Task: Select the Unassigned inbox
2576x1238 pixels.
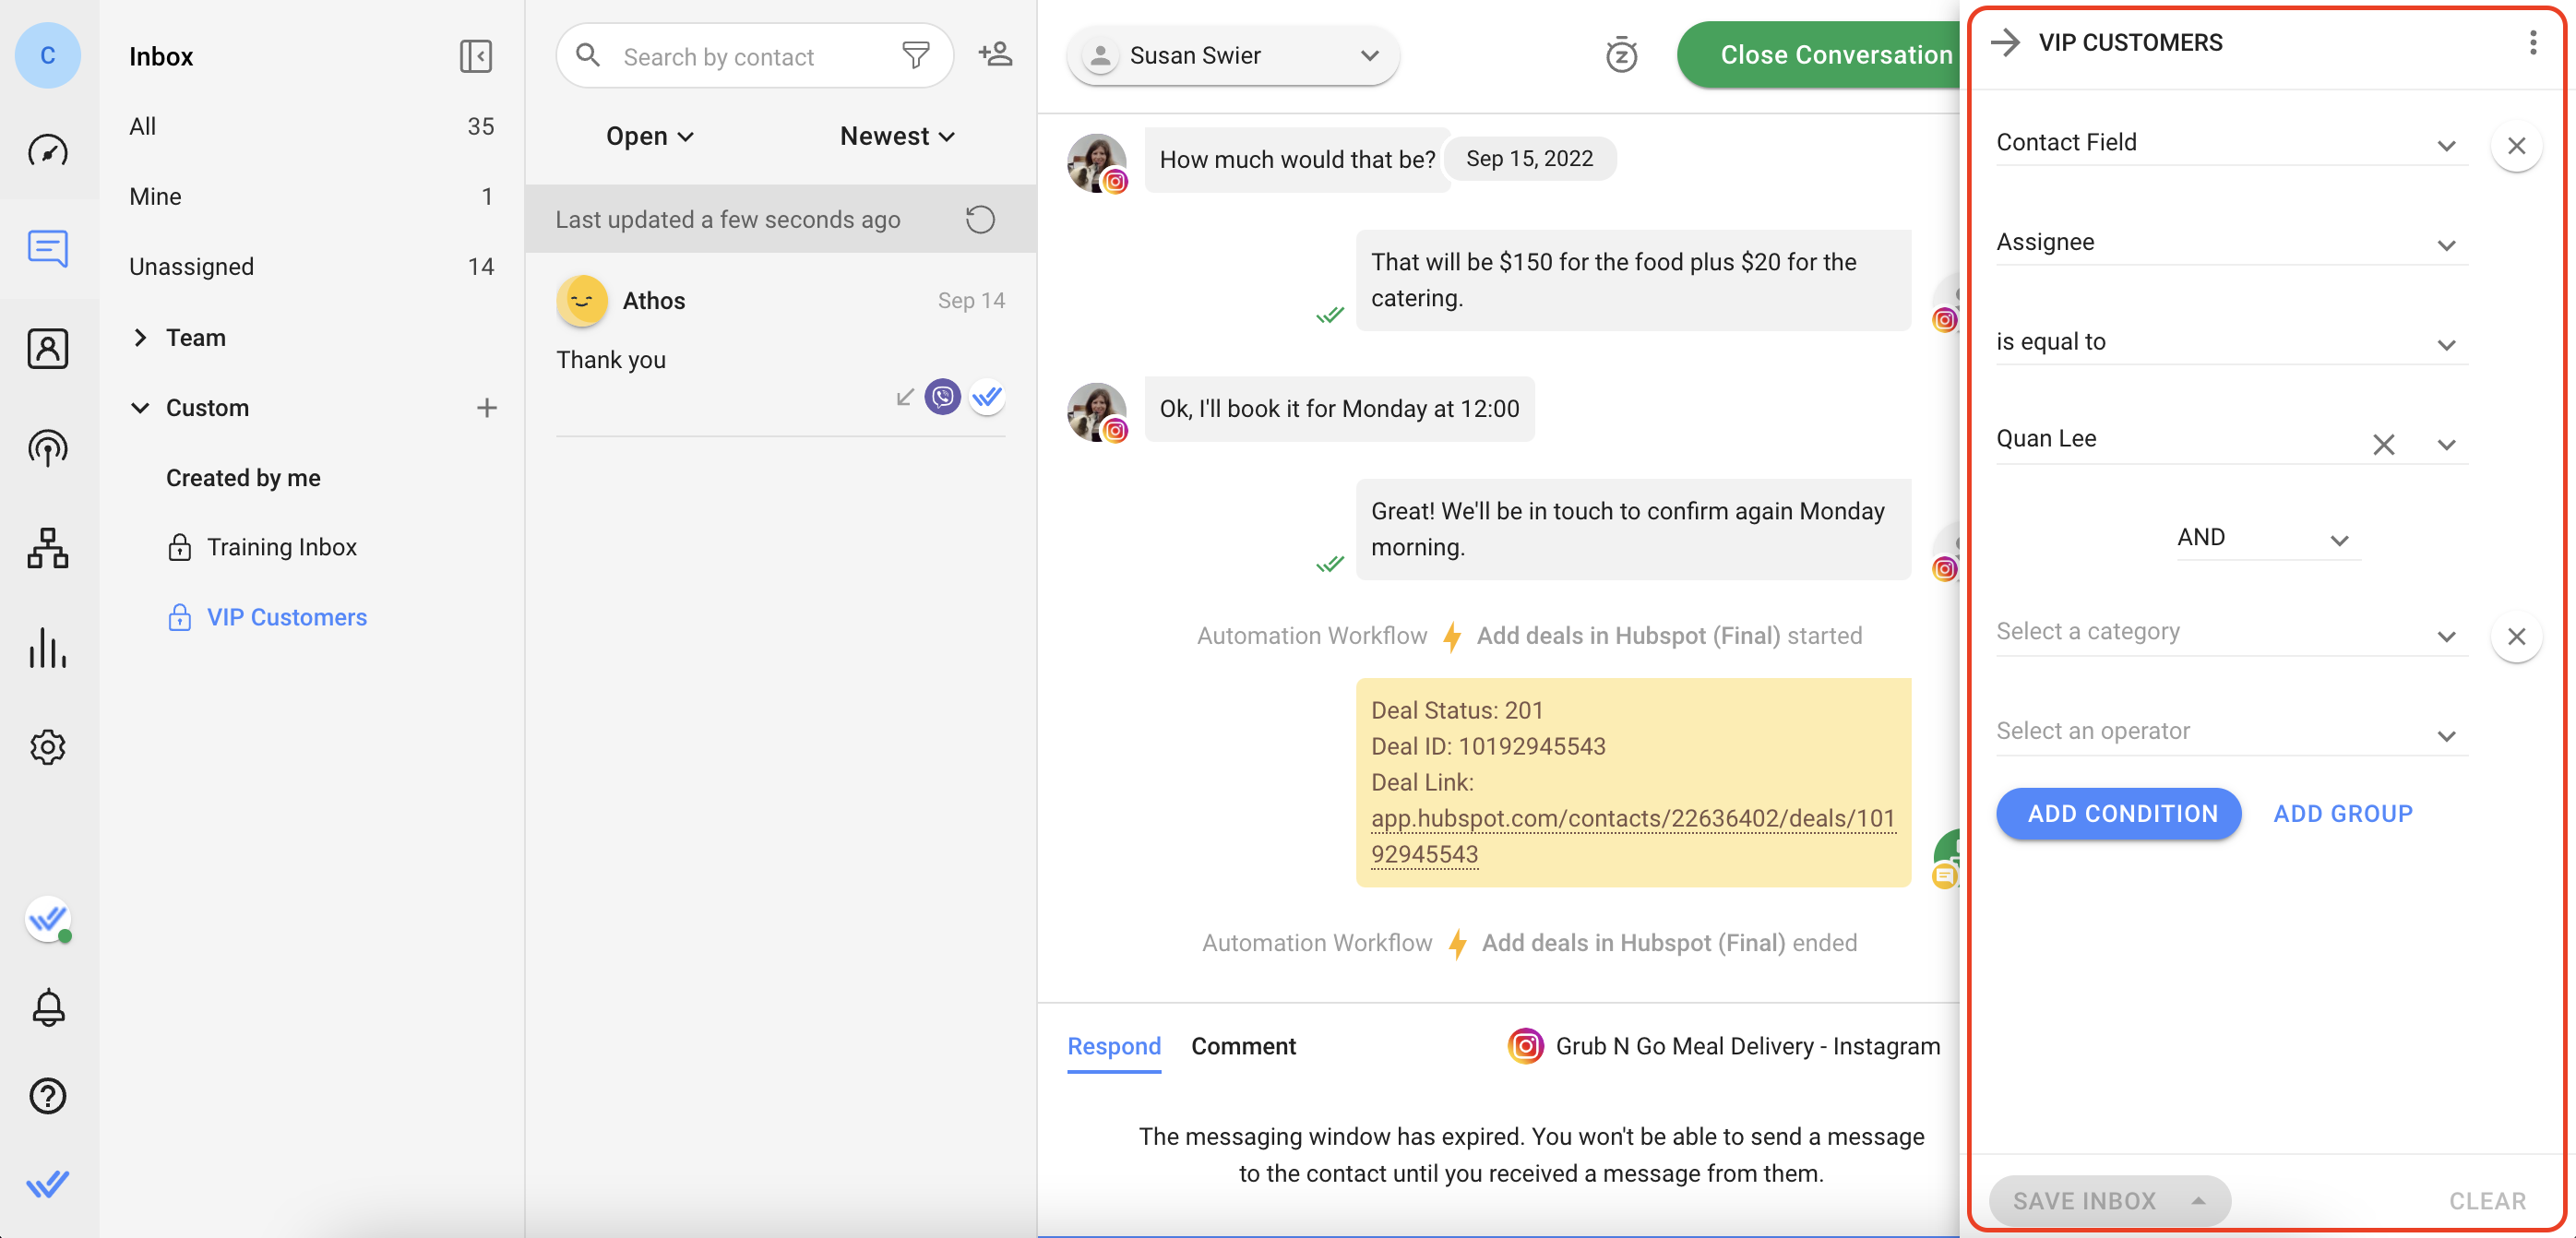Action: (x=312, y=267)
